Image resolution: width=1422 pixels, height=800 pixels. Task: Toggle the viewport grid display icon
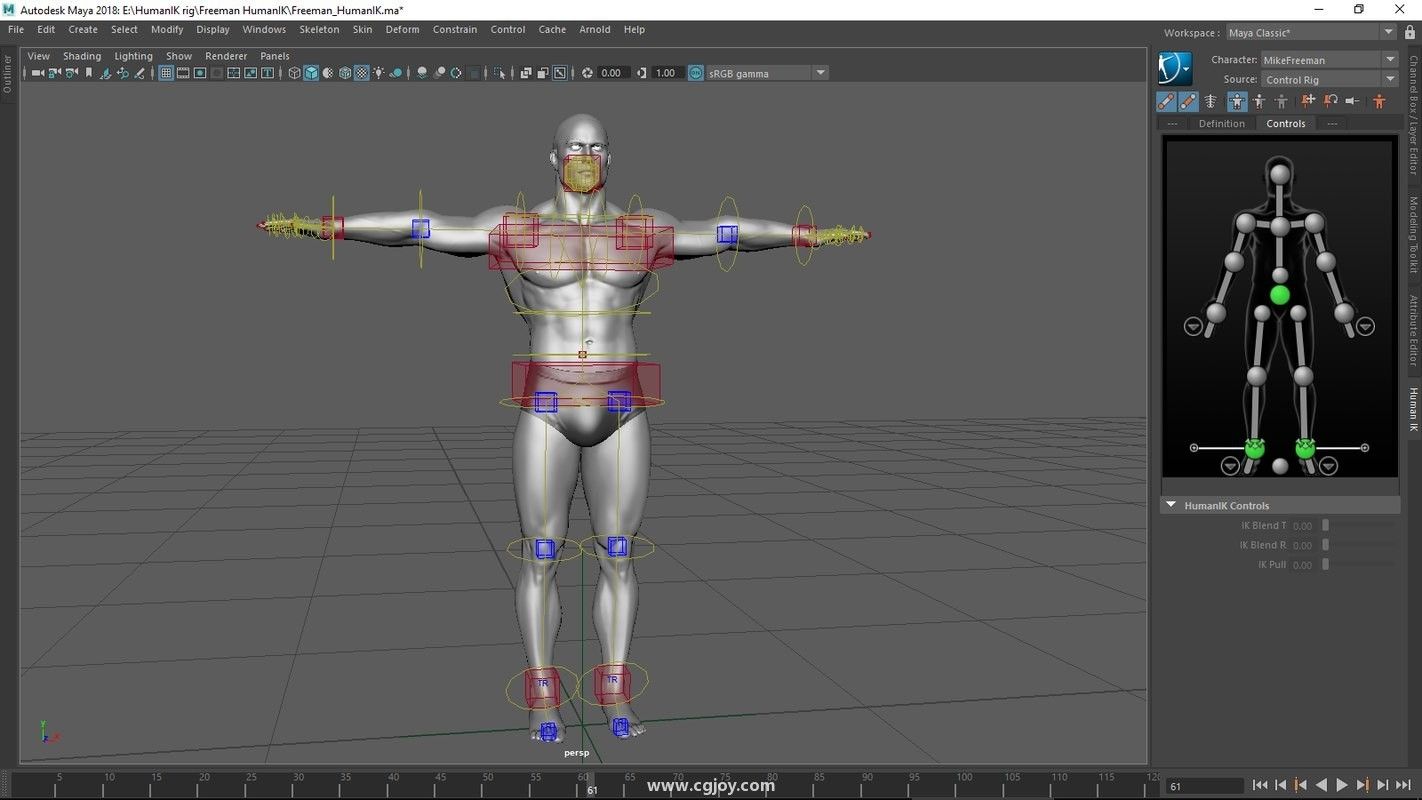tap(167, 73)
